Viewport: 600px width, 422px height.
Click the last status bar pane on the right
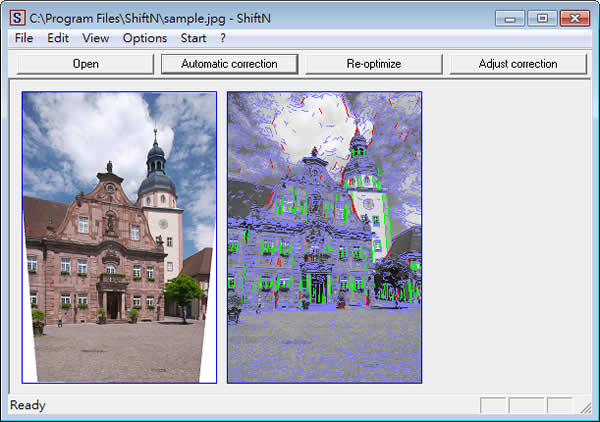coord(559,406)
